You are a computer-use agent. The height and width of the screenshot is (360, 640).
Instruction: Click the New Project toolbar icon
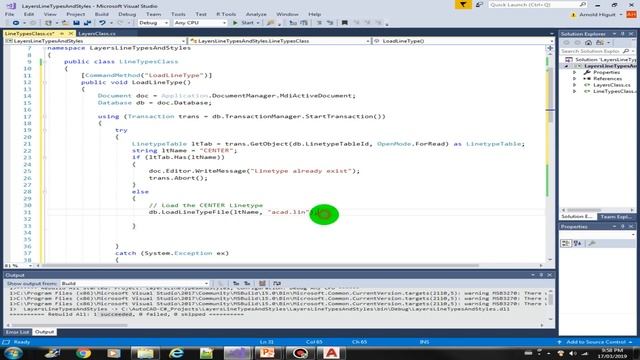pyautogui.click(x=48, y=23)
